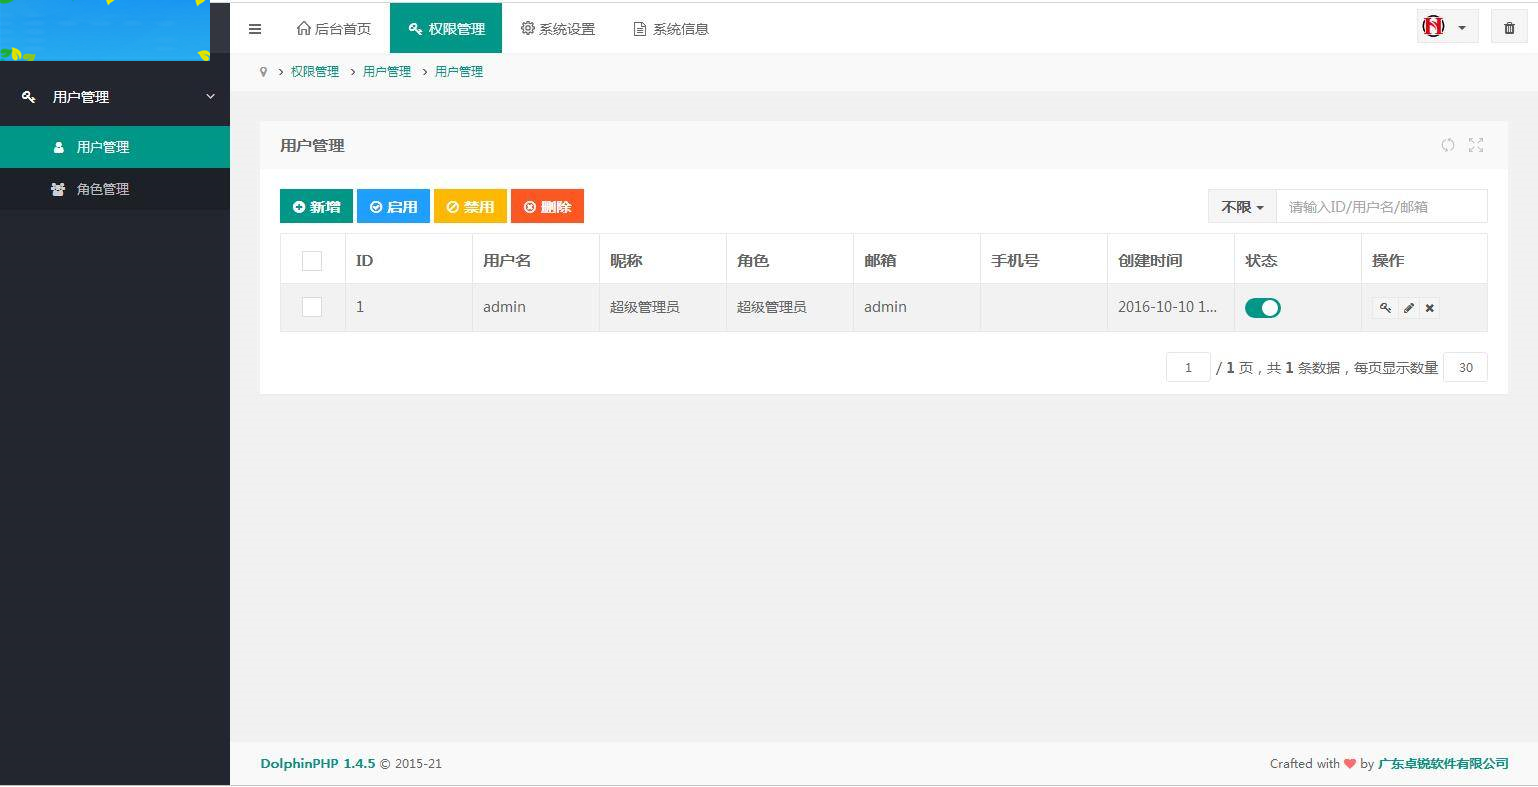Click the location pin in the breadcrumb bar
The height and width of the screenshot is (787, 1538).
coord(262,71)
